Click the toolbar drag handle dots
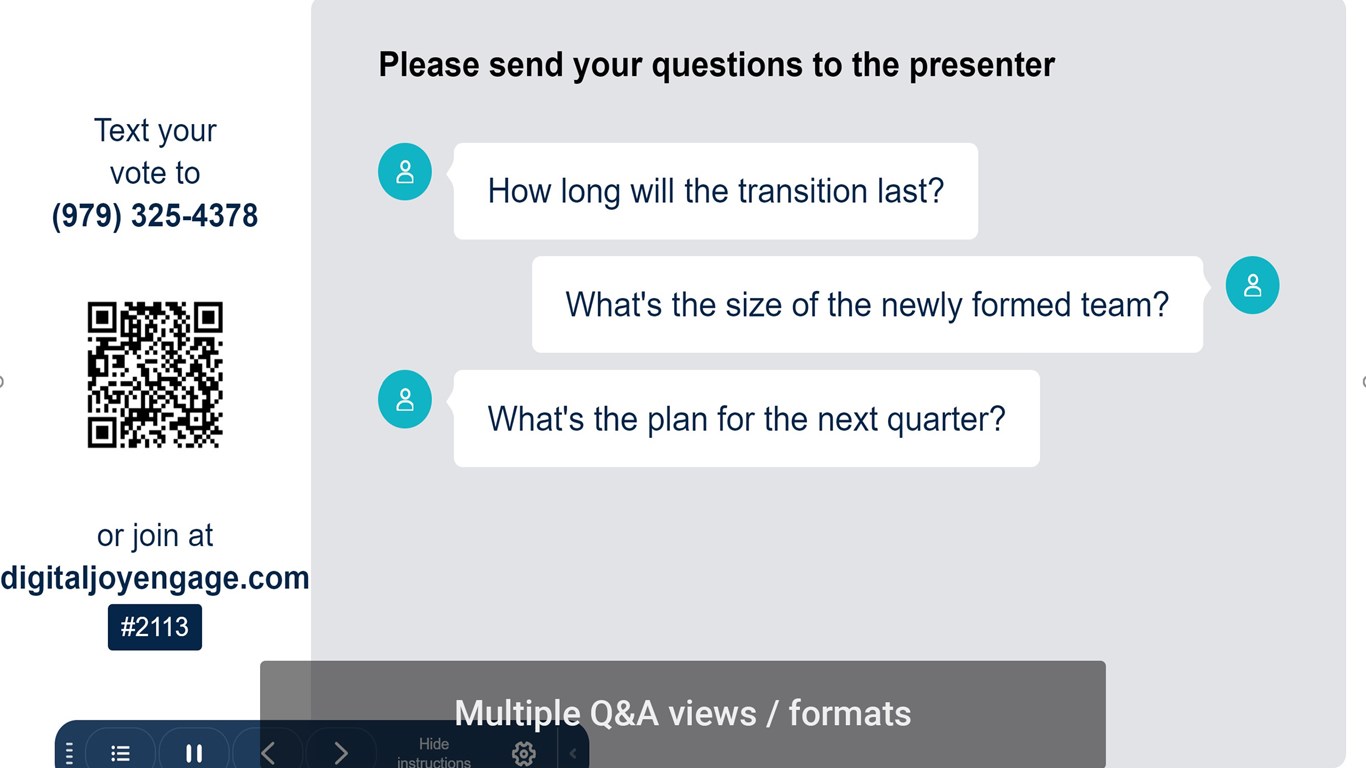The height and width of the screenshot is (768, 1366). [69, 753]
